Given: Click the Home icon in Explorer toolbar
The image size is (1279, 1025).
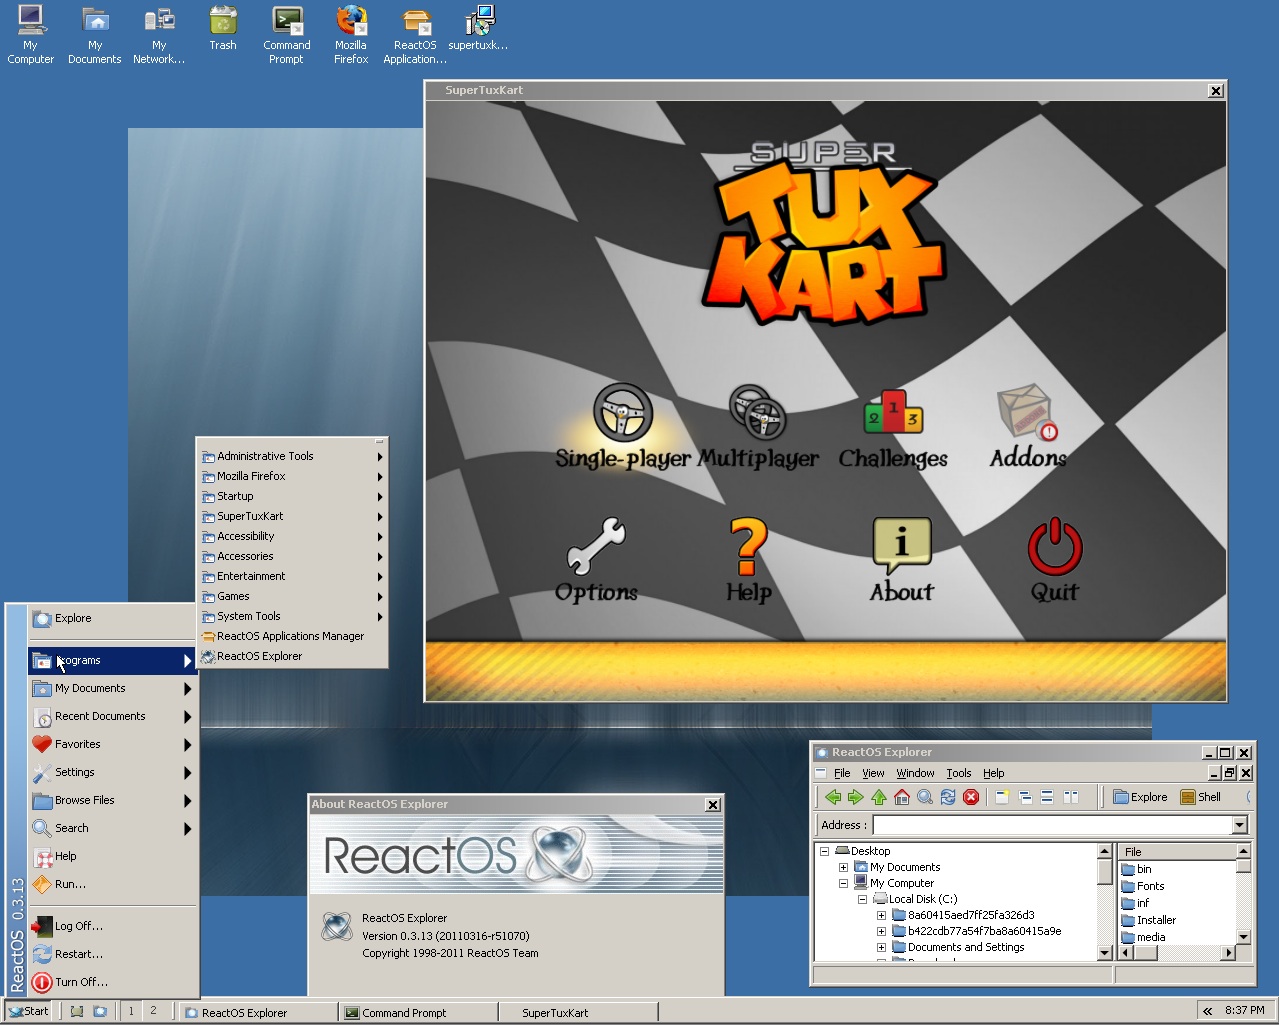Looking at the screenshot, I should 901,797.
